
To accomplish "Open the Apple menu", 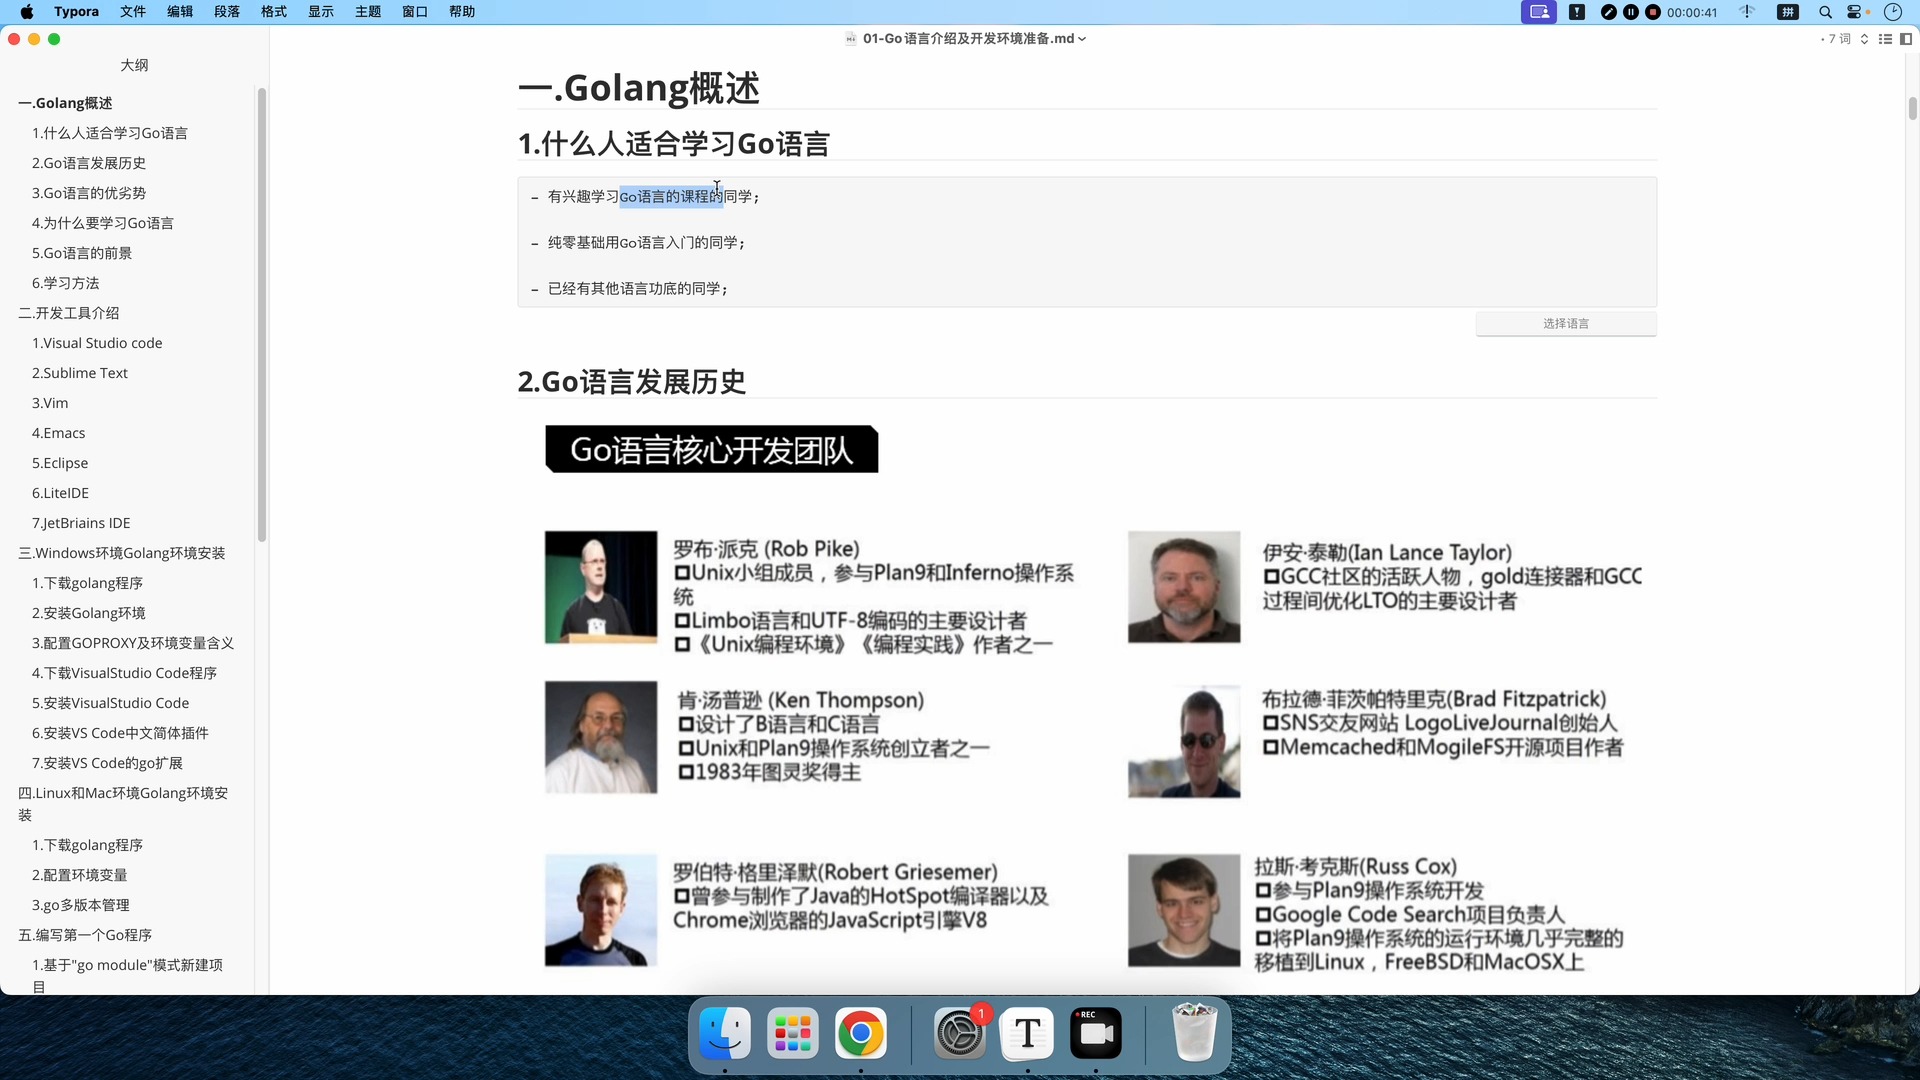I will [x=27, y=12].
